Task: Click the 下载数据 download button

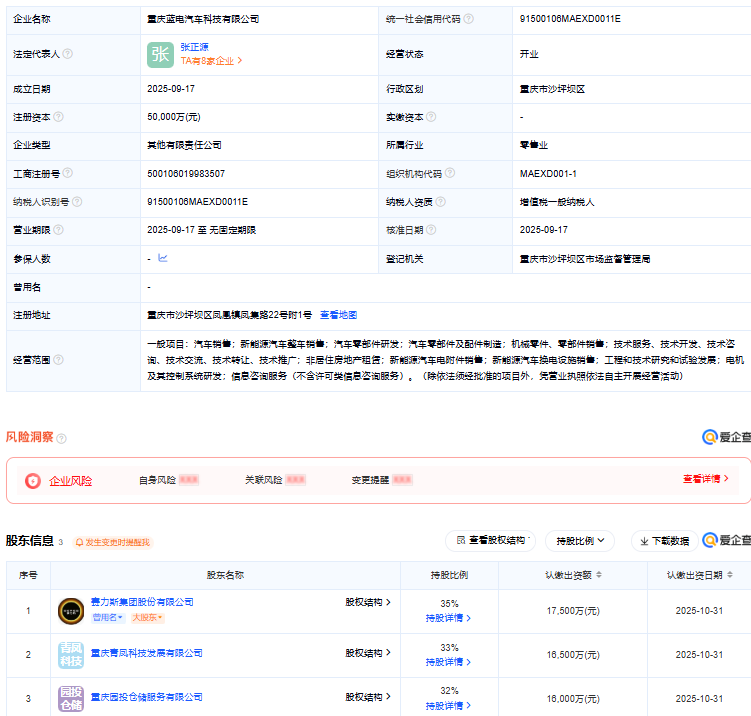Action: point(664,541)
